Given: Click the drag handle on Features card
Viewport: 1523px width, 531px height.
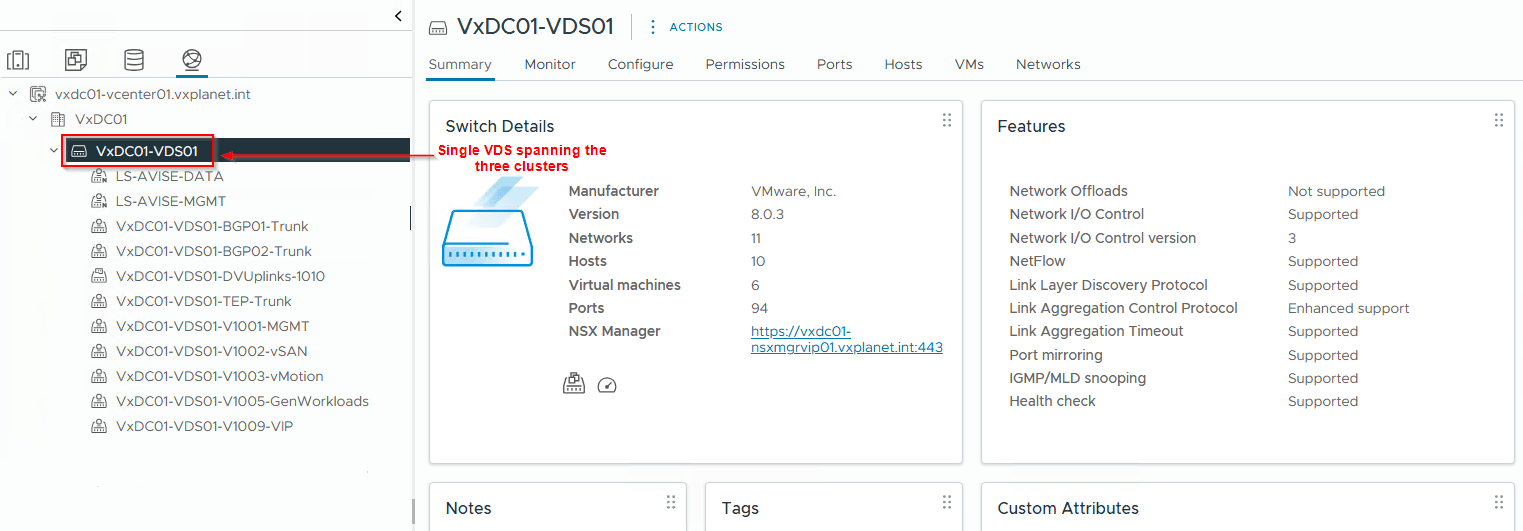Looking at the screenshot, I should coord(1498,121).
